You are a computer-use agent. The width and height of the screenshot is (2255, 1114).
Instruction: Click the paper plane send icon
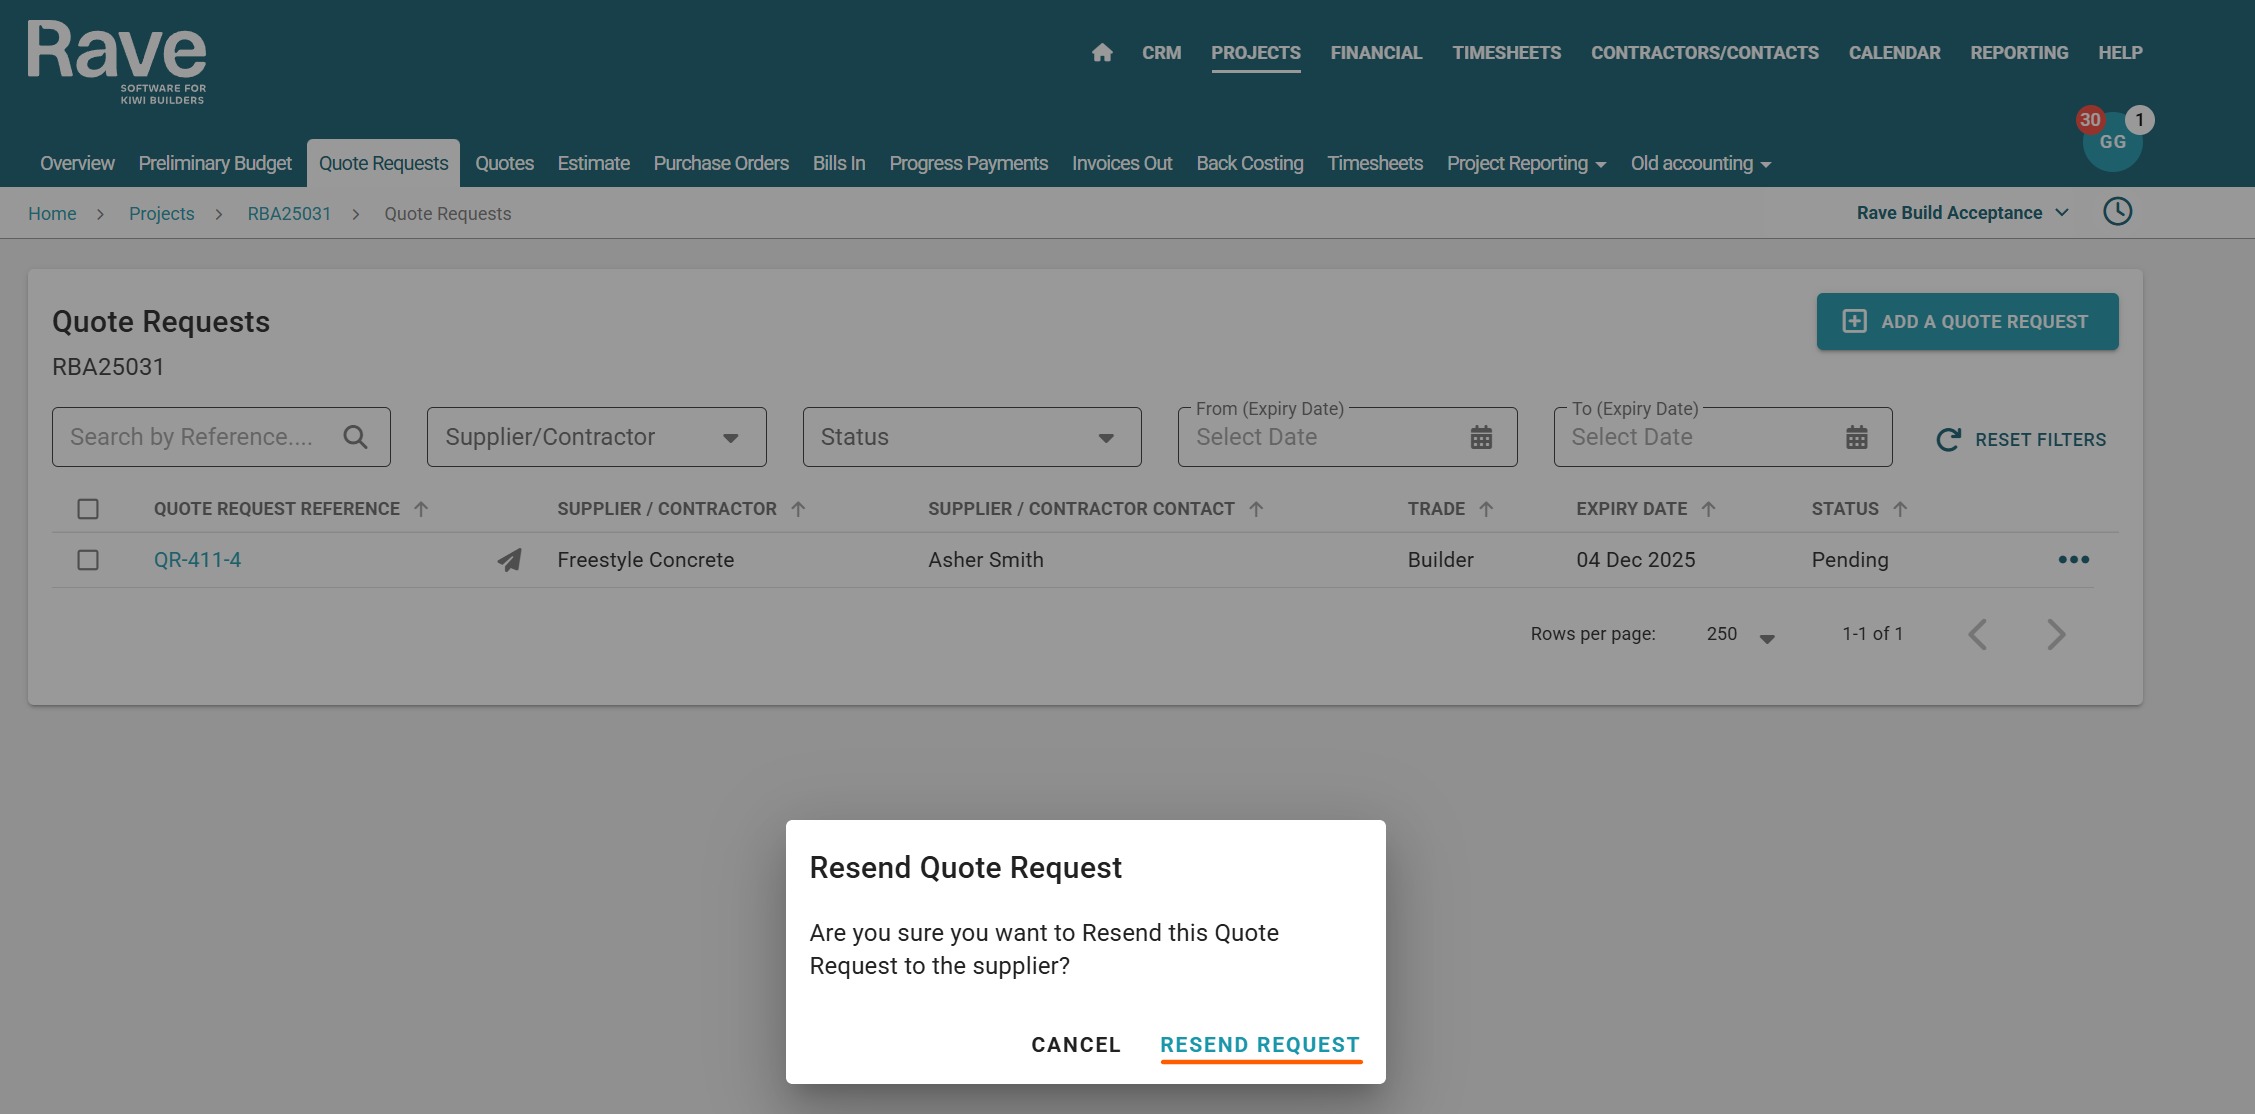click(x=510, y=560)
